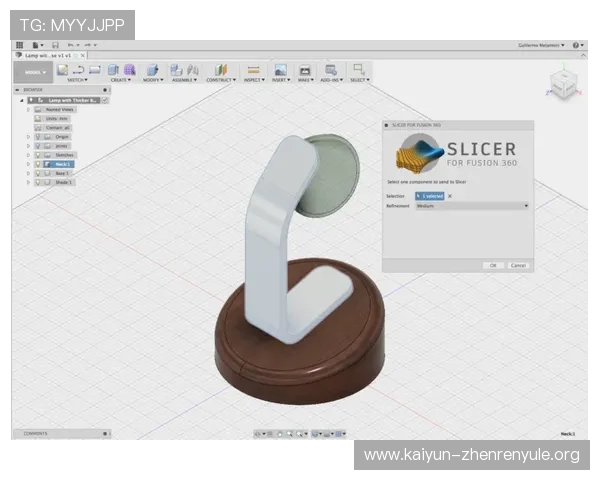Click the Help question mark icon
Screen dimensions: 600x480
(576, 45)
